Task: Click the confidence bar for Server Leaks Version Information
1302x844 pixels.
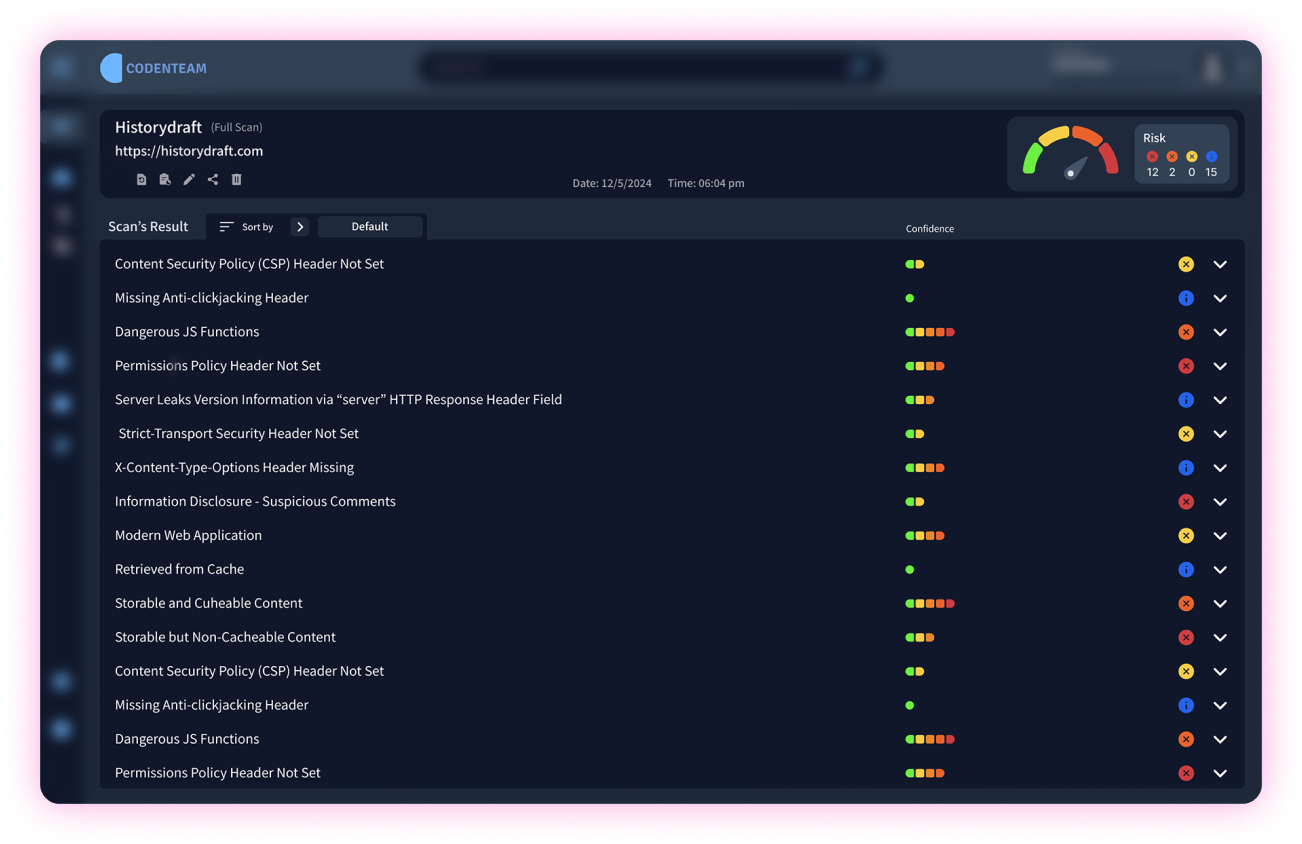Action: (920, 400)
